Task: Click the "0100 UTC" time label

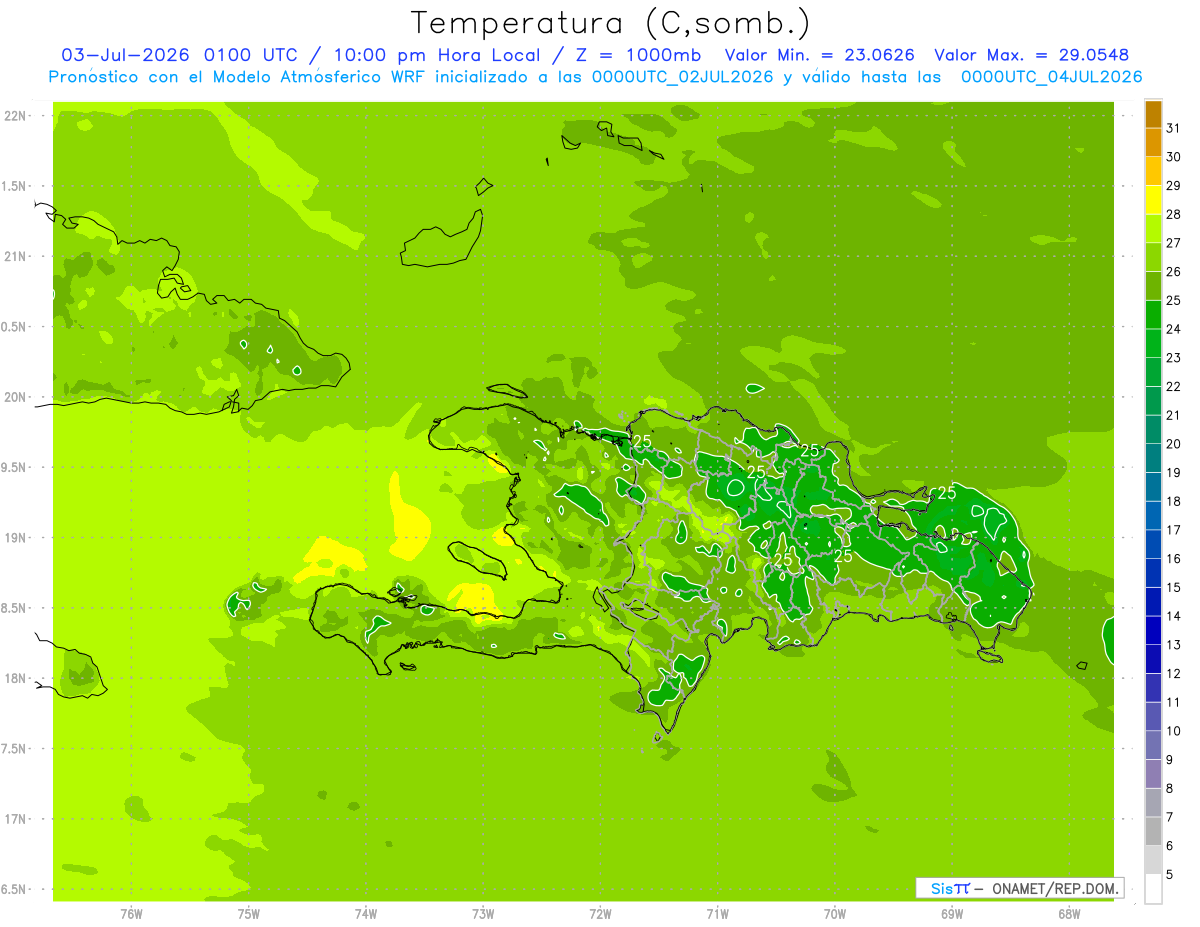Action: click(250, 55)
